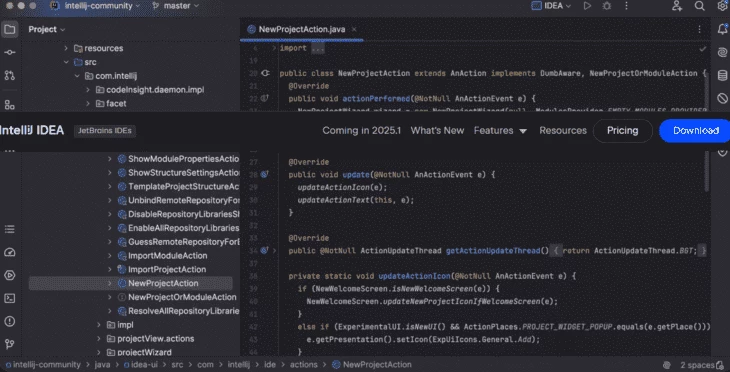Viewport: 730px width, 372px height.
Task: Click the Run button in the top toolbar
Action: 588,6
